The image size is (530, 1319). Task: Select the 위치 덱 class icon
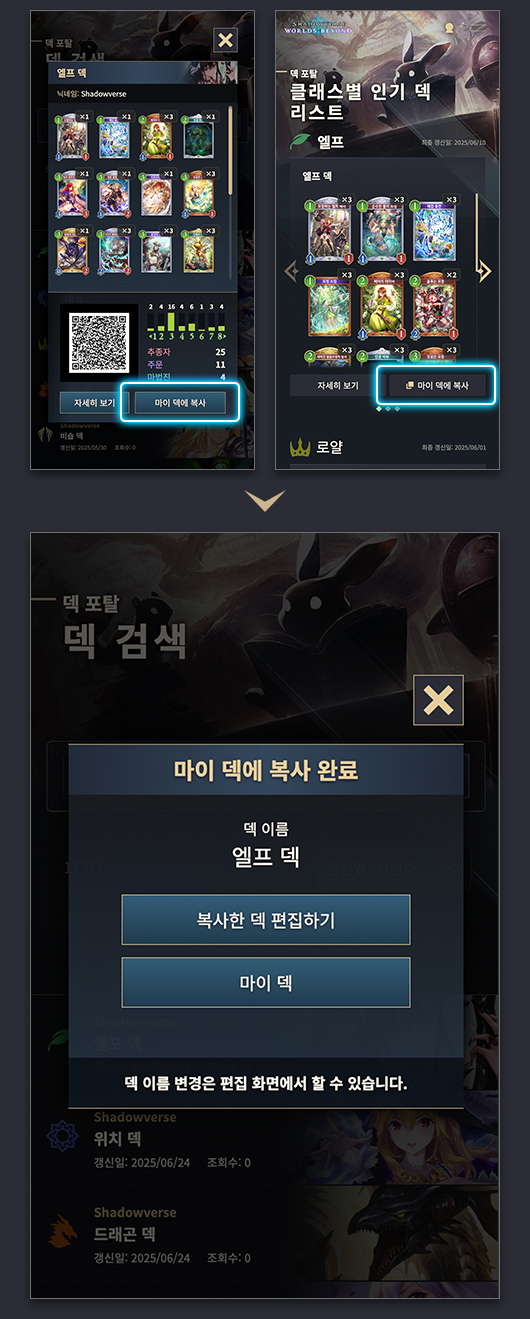[63, 1137]
